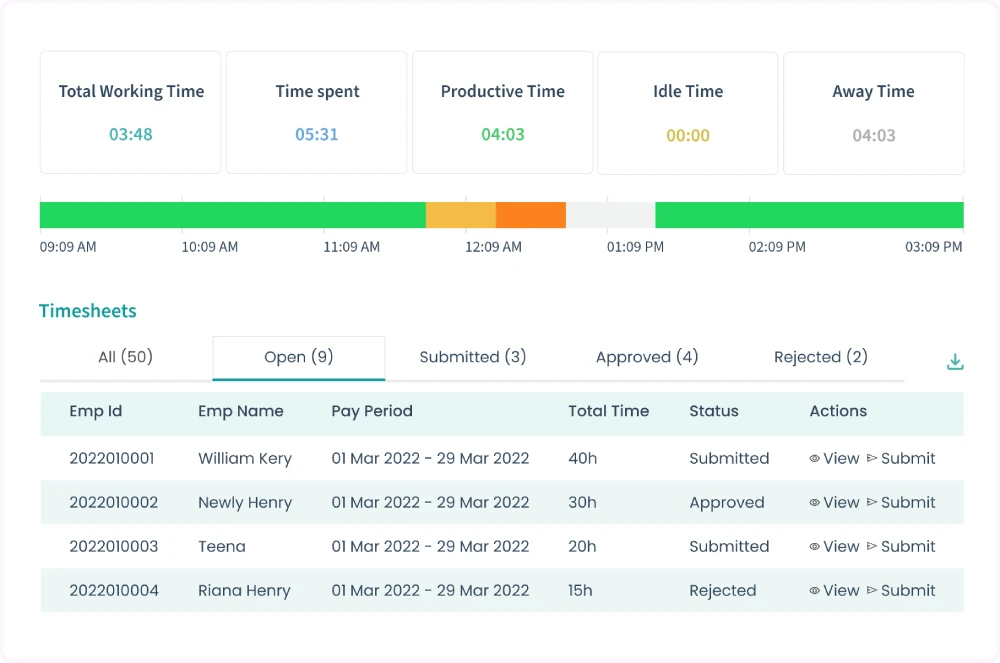Click Submitted status in Teena row
The image size is (1000, 663).
pos(729,546)
